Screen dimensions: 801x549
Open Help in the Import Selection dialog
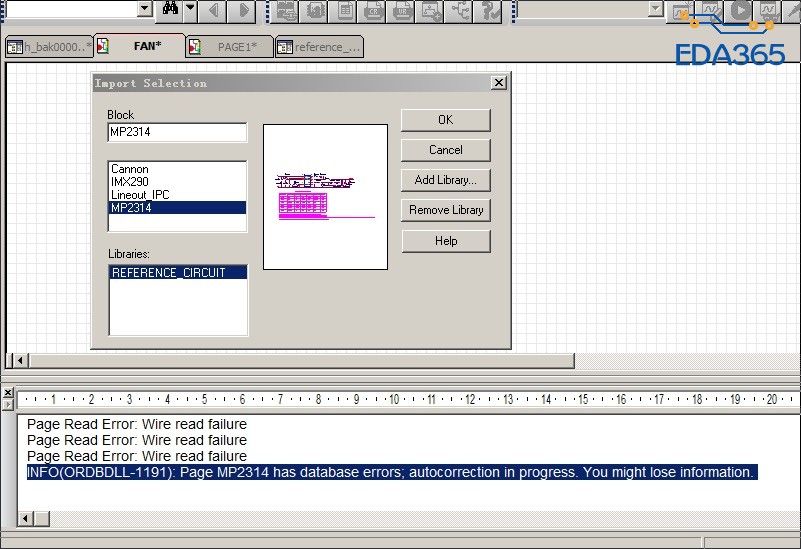446,241
